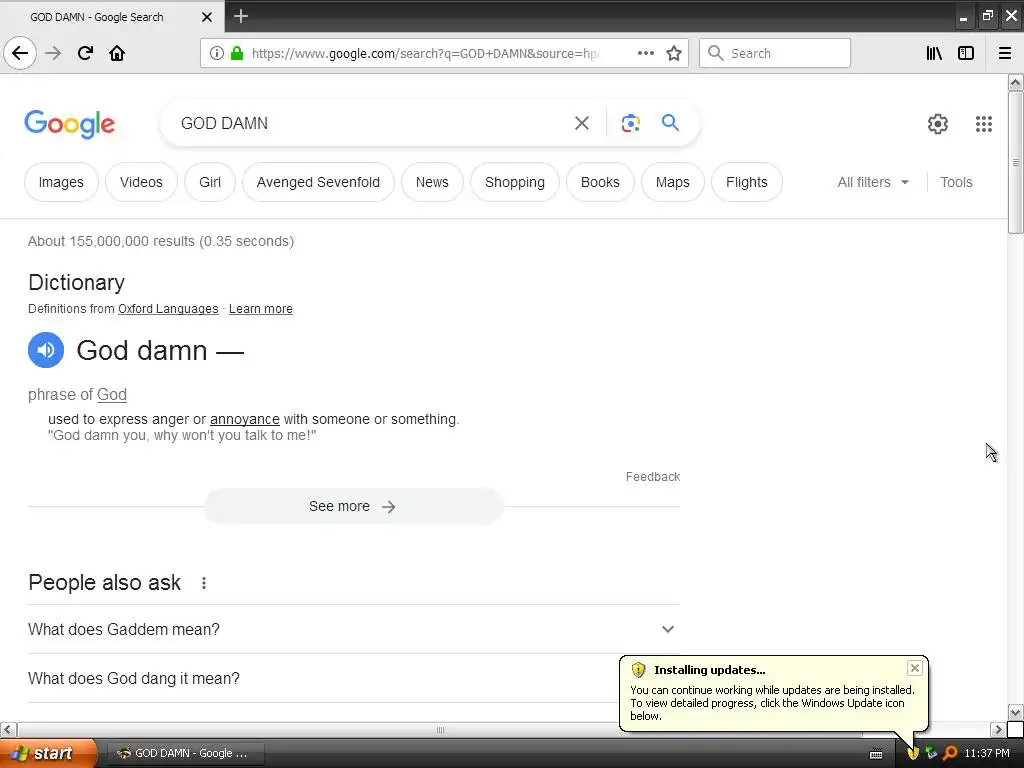Switch to Maps results
Viewport: 1024px width, 768px height.
pos(672,182)
